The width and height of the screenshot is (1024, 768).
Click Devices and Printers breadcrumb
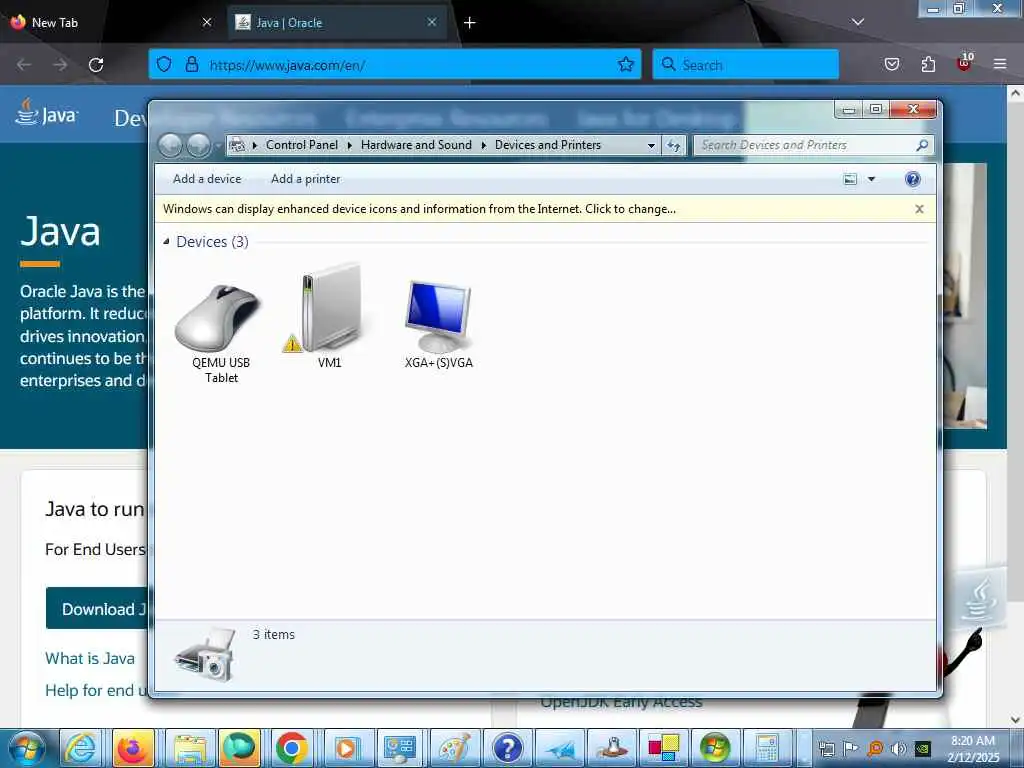coord(548,145)
